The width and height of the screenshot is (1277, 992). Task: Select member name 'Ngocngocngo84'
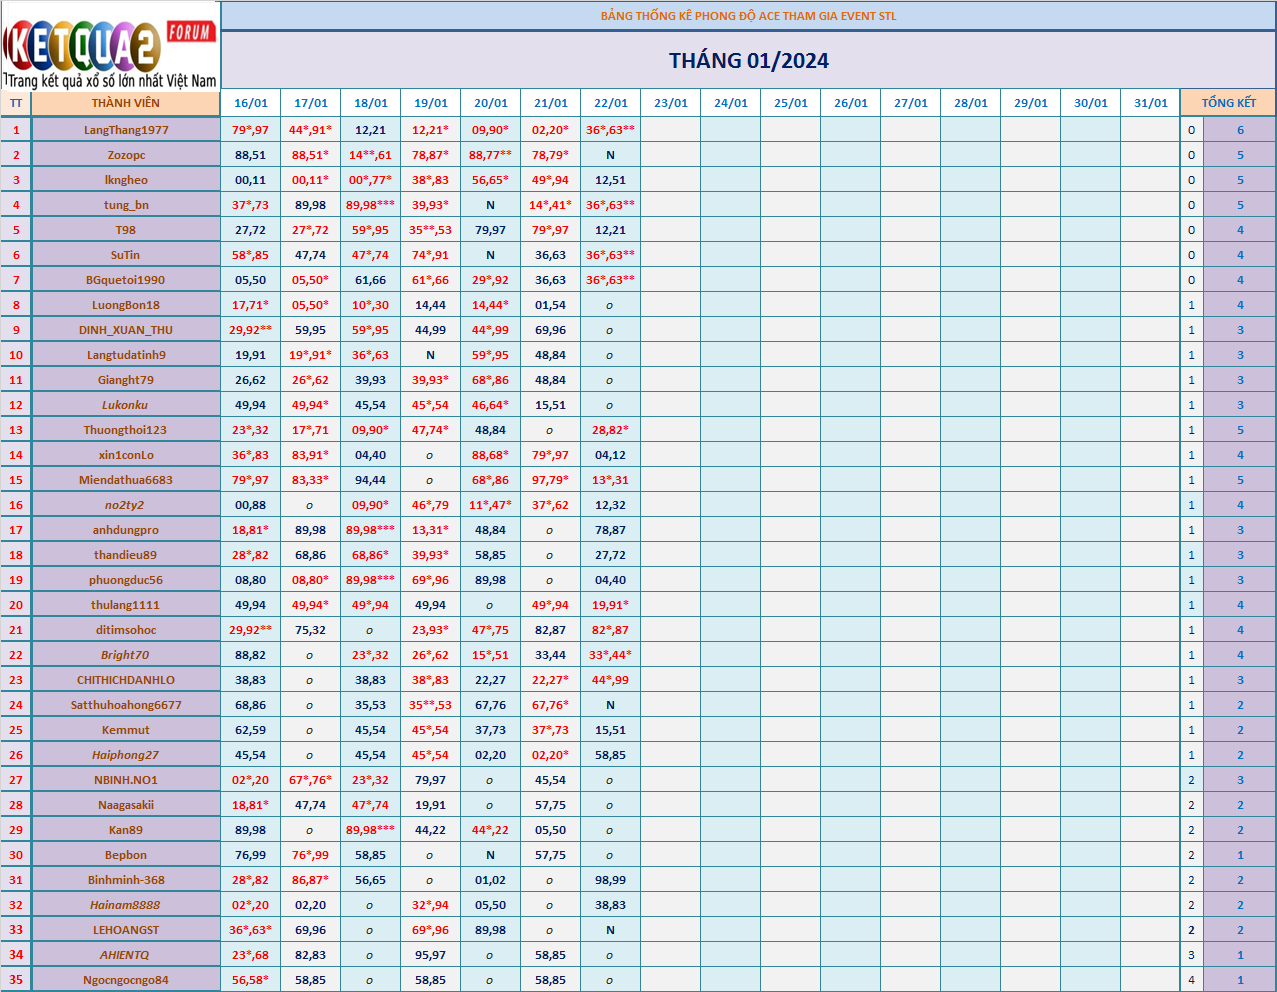(126, 980)
